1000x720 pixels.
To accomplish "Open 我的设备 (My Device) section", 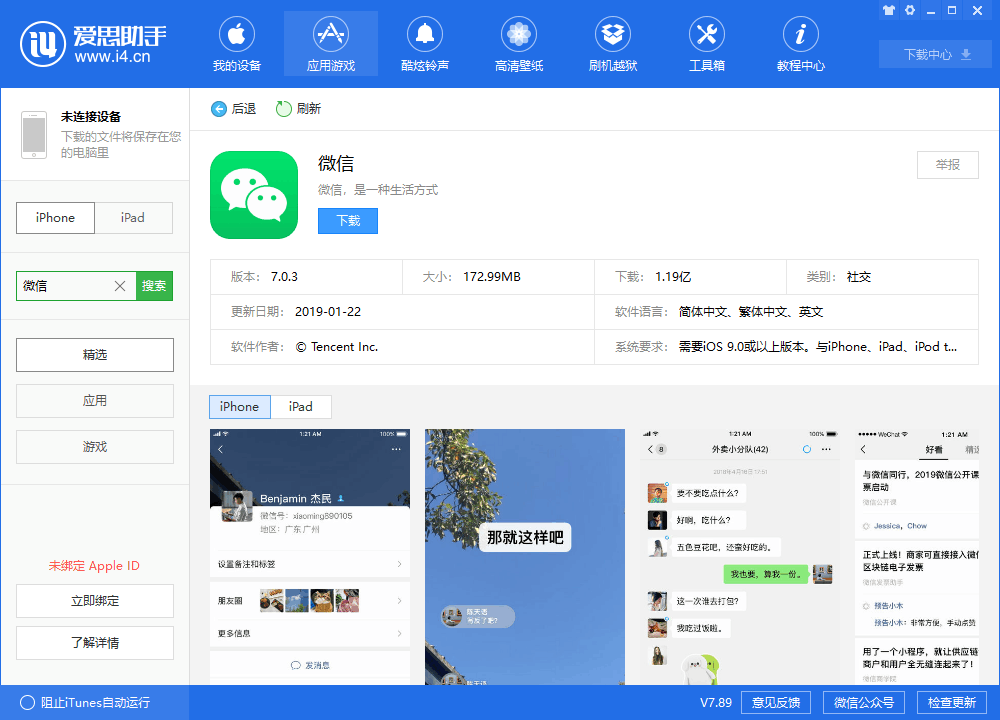I will [x=237, y=44].
